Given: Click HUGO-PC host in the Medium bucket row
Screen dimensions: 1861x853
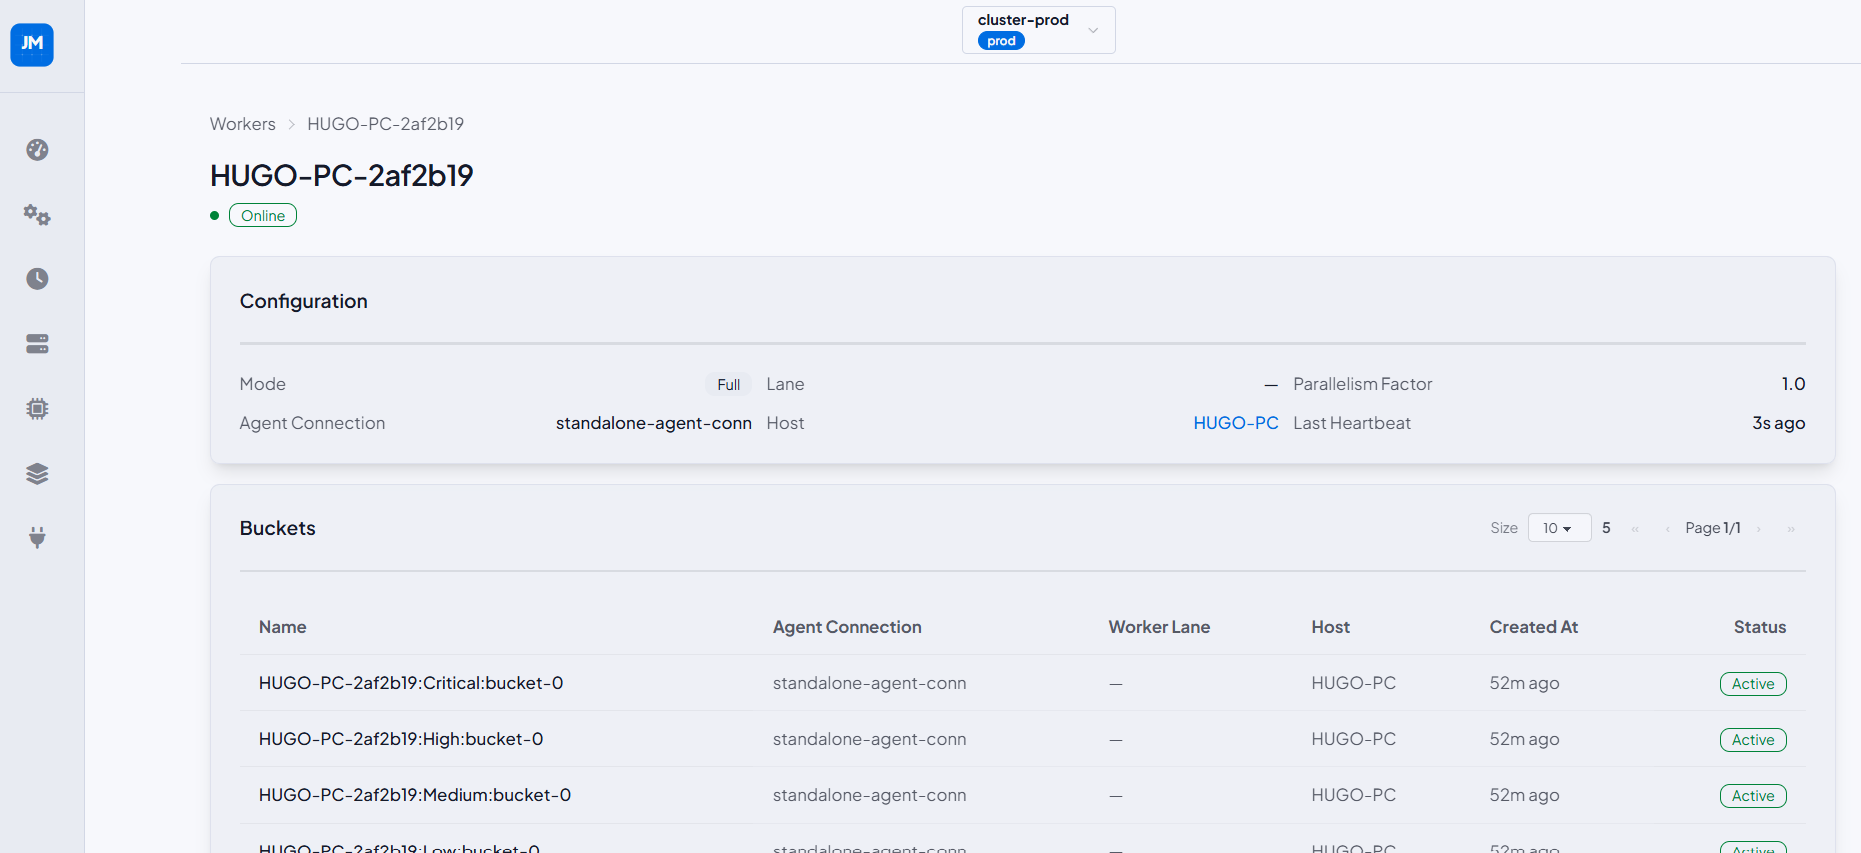Looking at the screenshot, I should pos(1353,795).
